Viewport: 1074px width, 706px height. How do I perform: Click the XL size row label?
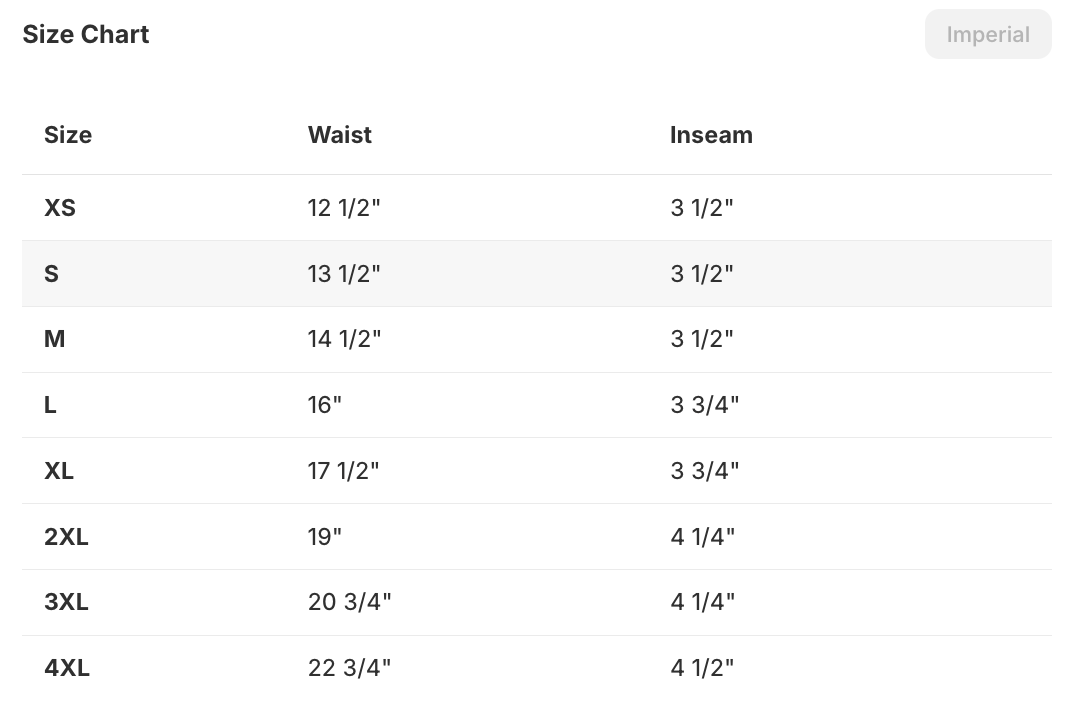click(59, 471)
